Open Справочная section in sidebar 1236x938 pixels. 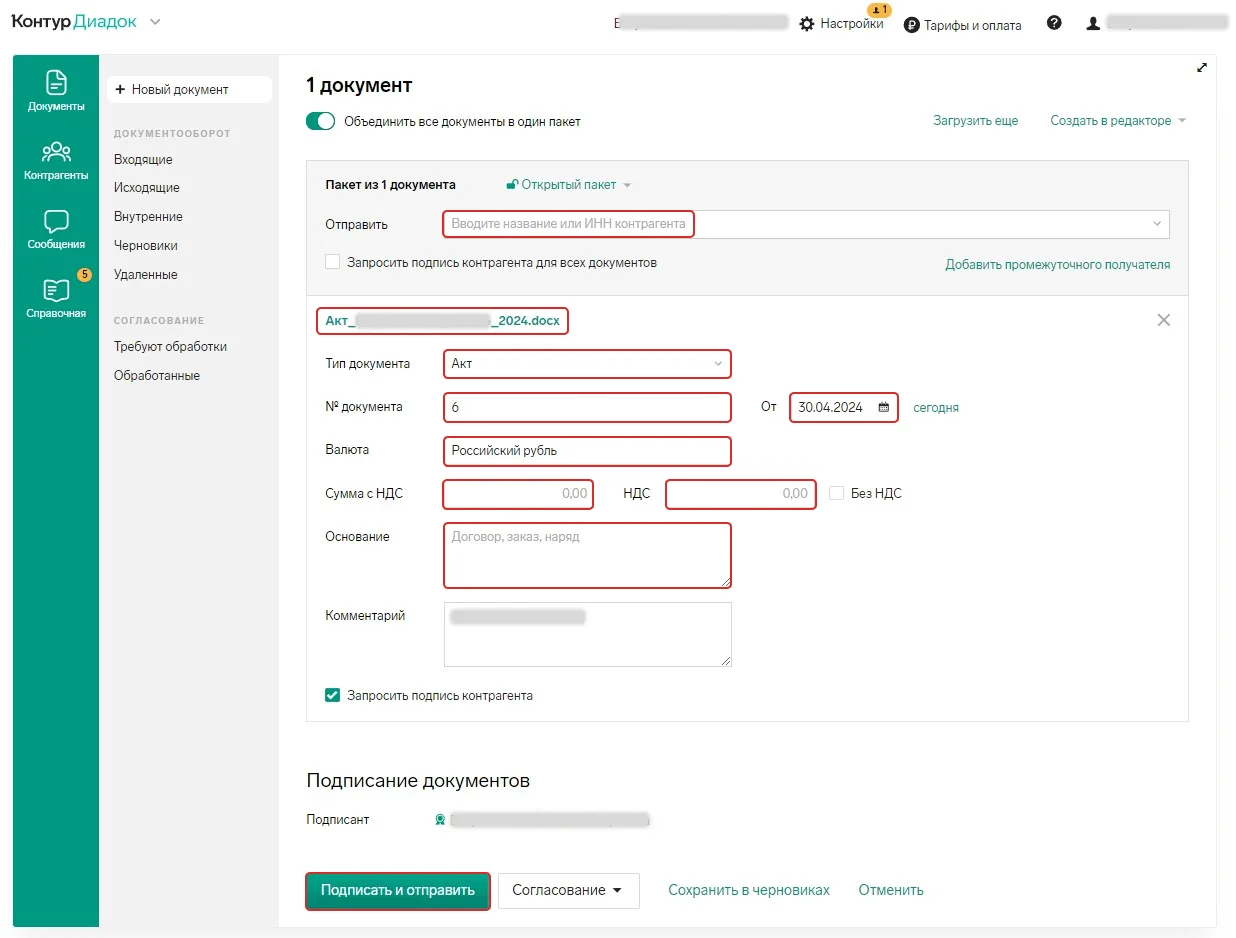[x=56, y=298]
